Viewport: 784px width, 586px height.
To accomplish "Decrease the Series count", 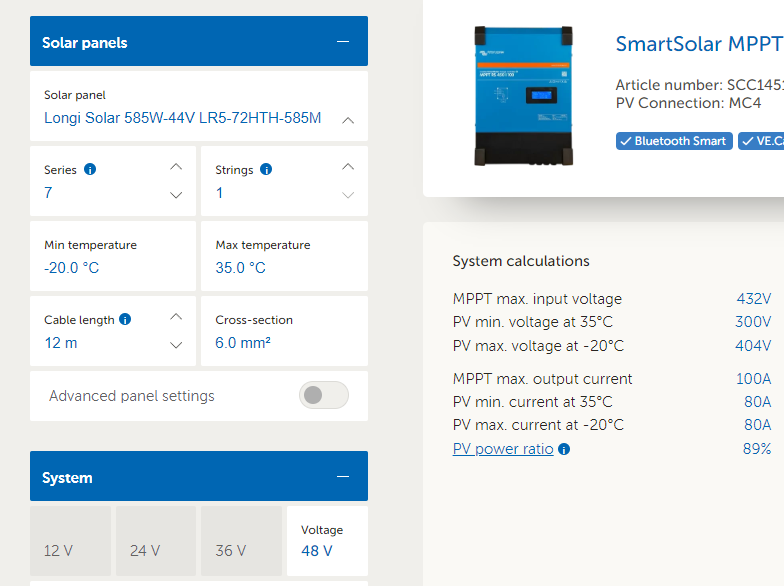I will click(176, 195).
